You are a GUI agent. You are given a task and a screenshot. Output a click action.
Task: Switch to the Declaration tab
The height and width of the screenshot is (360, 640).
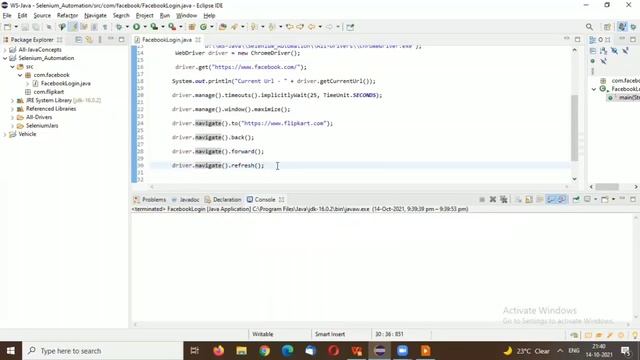223,200
